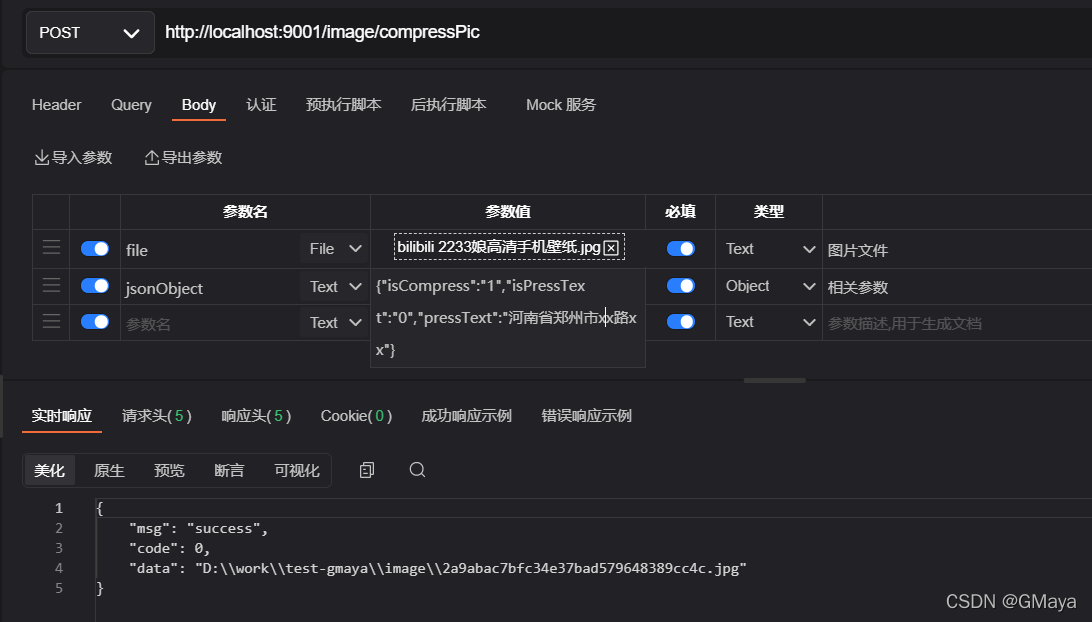This screenshot has height=622, width=1092.
Task: Click the jsonObject parameter name field
Action: tap(211, 288)
